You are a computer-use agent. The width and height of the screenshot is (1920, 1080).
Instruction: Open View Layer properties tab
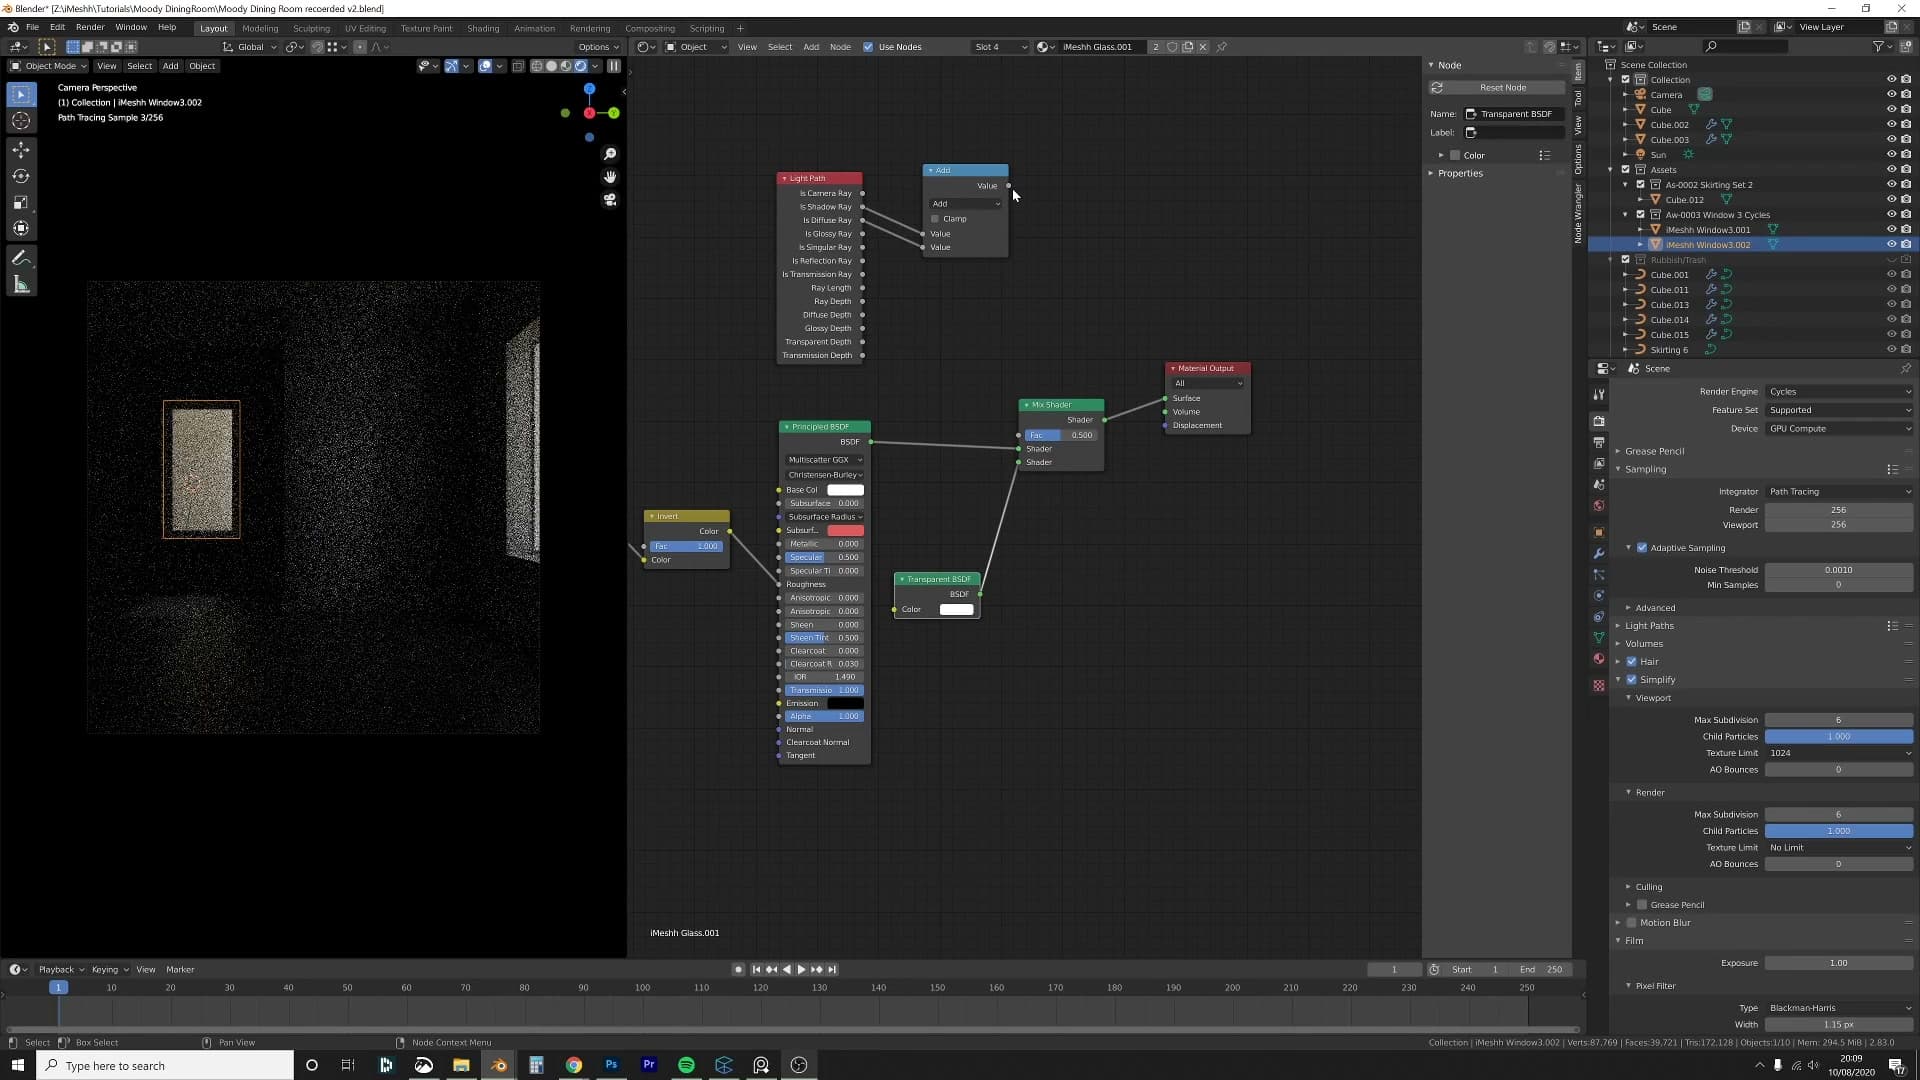[1599, 463]
